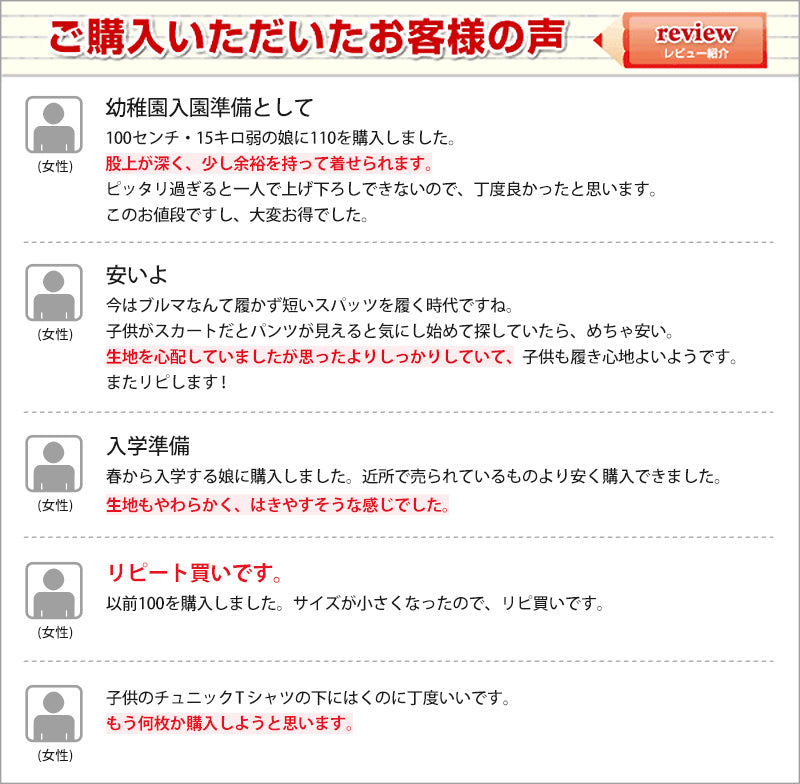Click highlighted もう何枚か購入しようと思います。 text
Image resolution: width=800 pixels, height=784 pixels.
(229, 724)
